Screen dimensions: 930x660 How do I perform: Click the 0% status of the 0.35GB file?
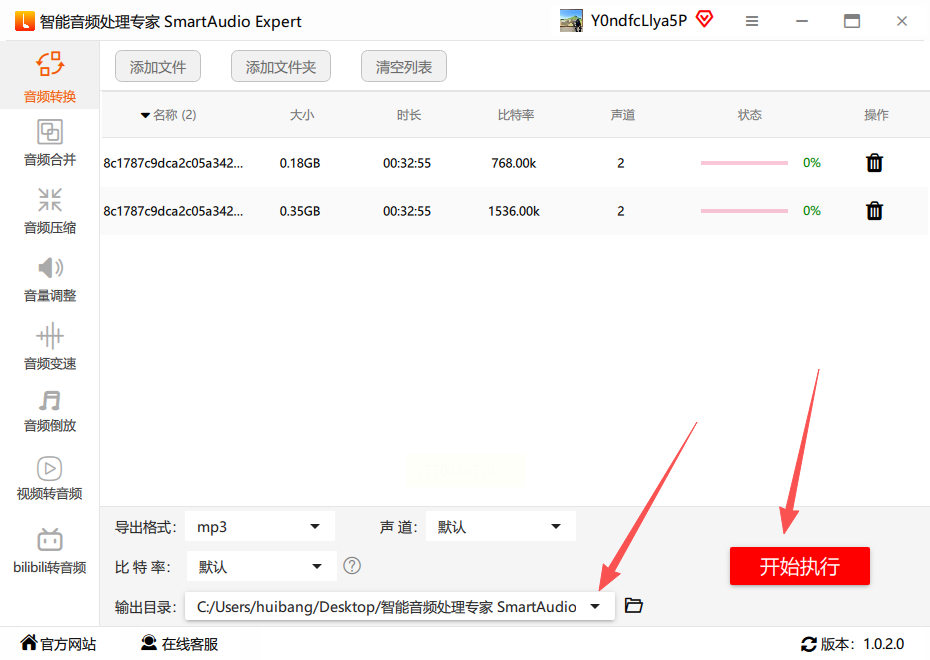tap(811, 211)
